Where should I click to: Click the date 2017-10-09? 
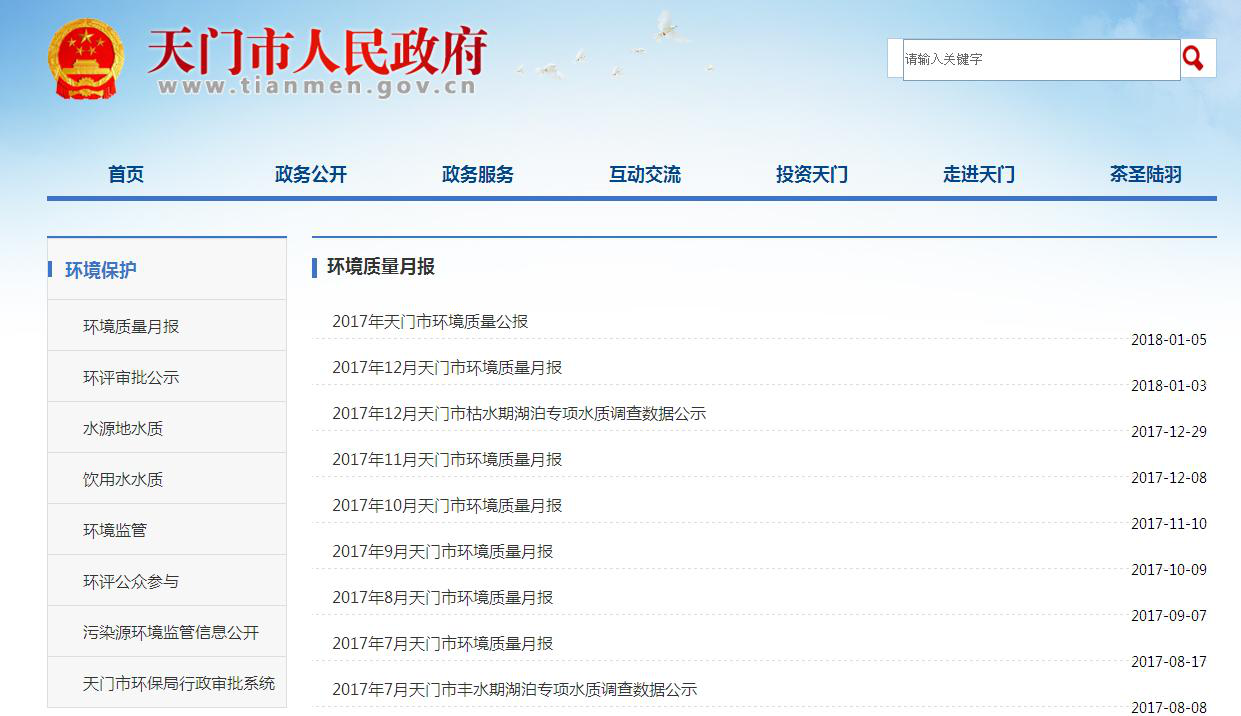pos(1169,570)
